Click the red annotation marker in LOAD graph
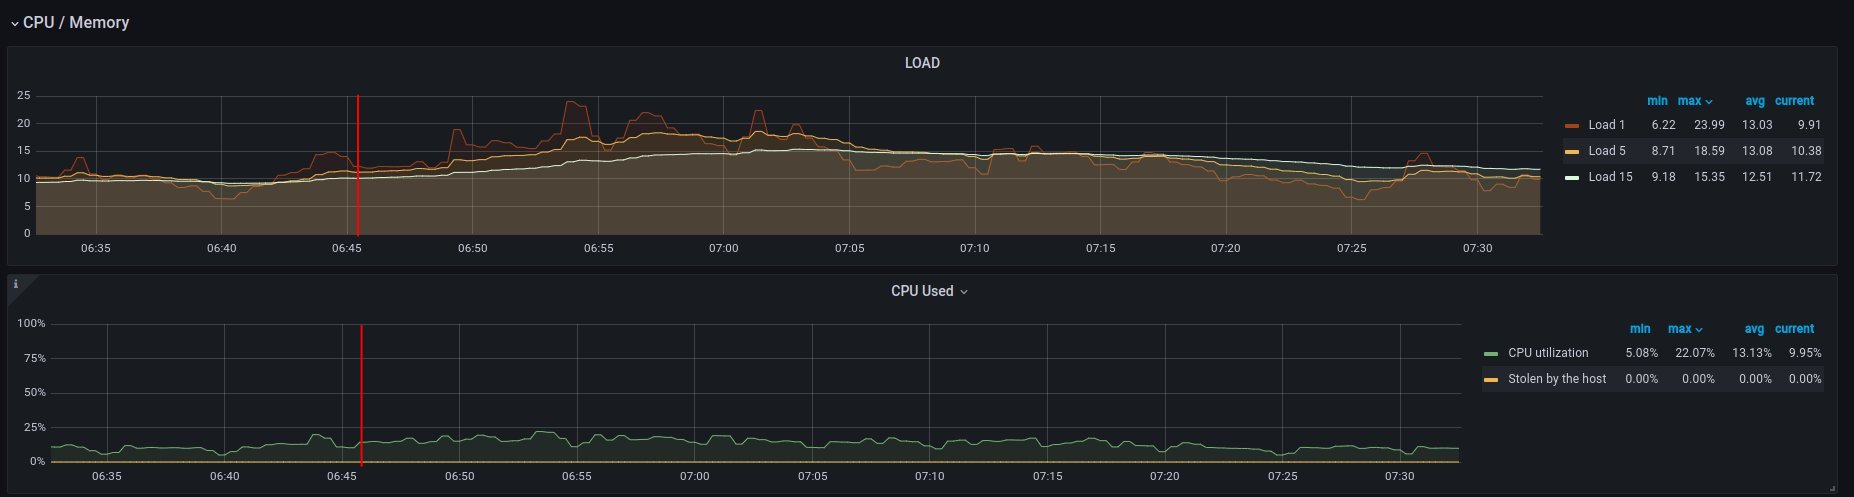This screenshot has height=497, width=1854. (x=358, y=165)
